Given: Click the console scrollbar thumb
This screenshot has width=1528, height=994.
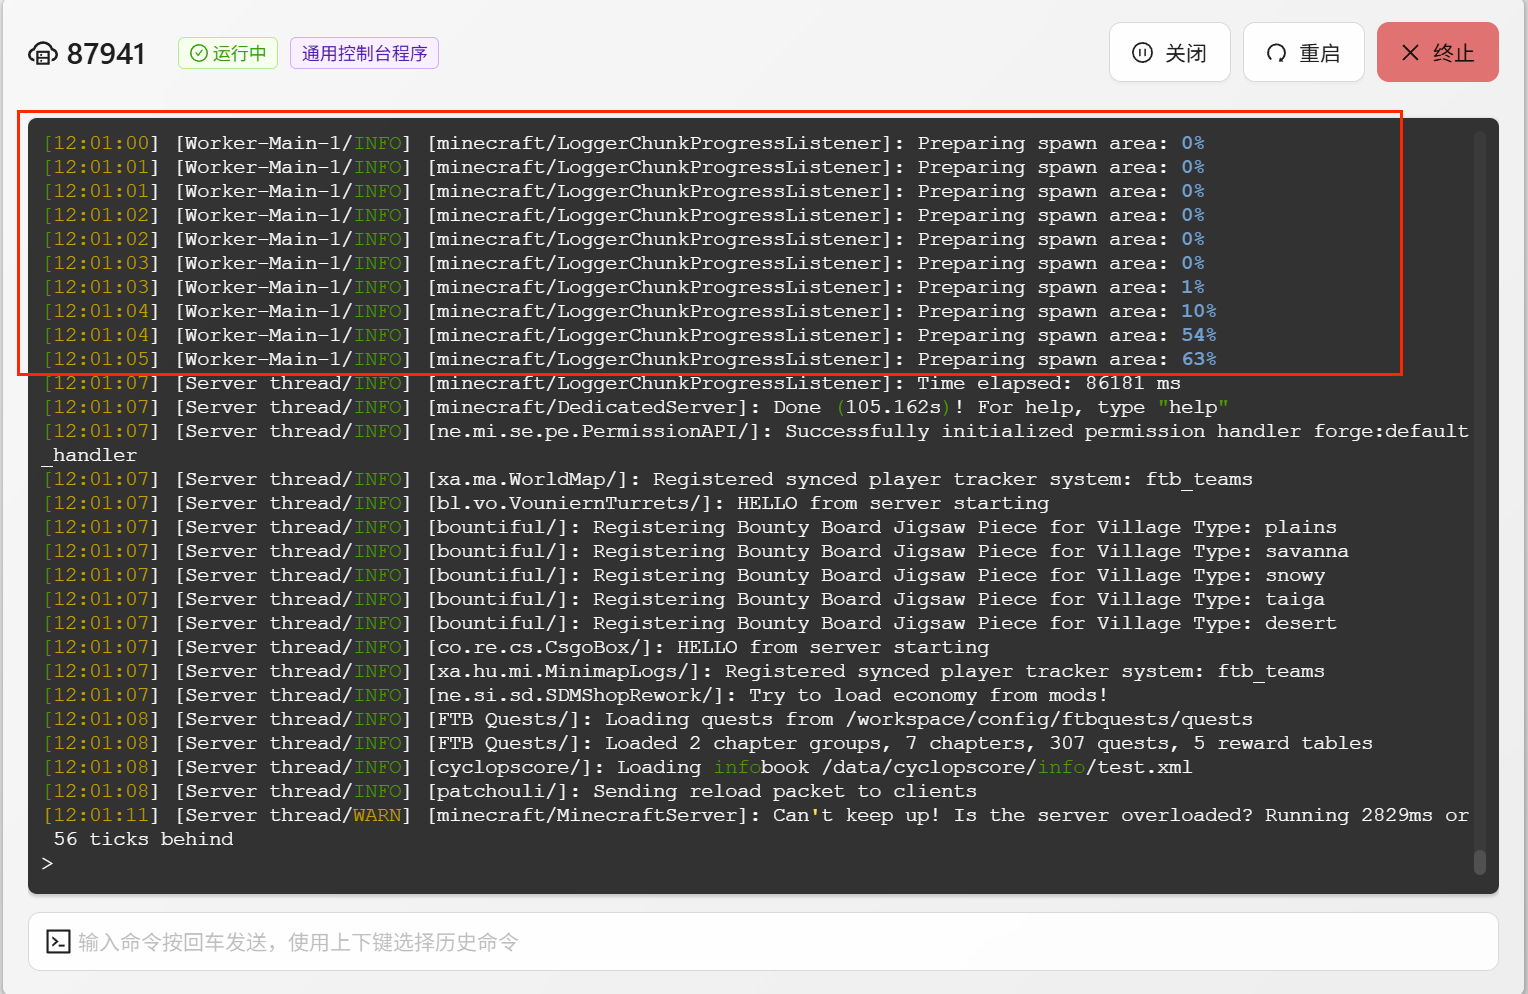Looking at the screenshot, I should point(1480,862).
